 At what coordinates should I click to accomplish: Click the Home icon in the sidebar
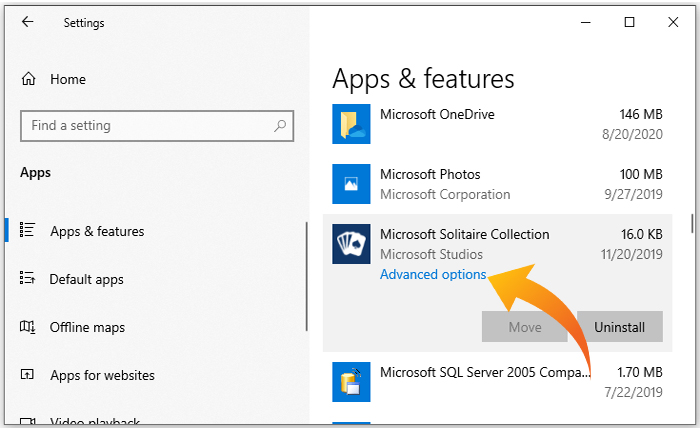[x=29, y=79]
